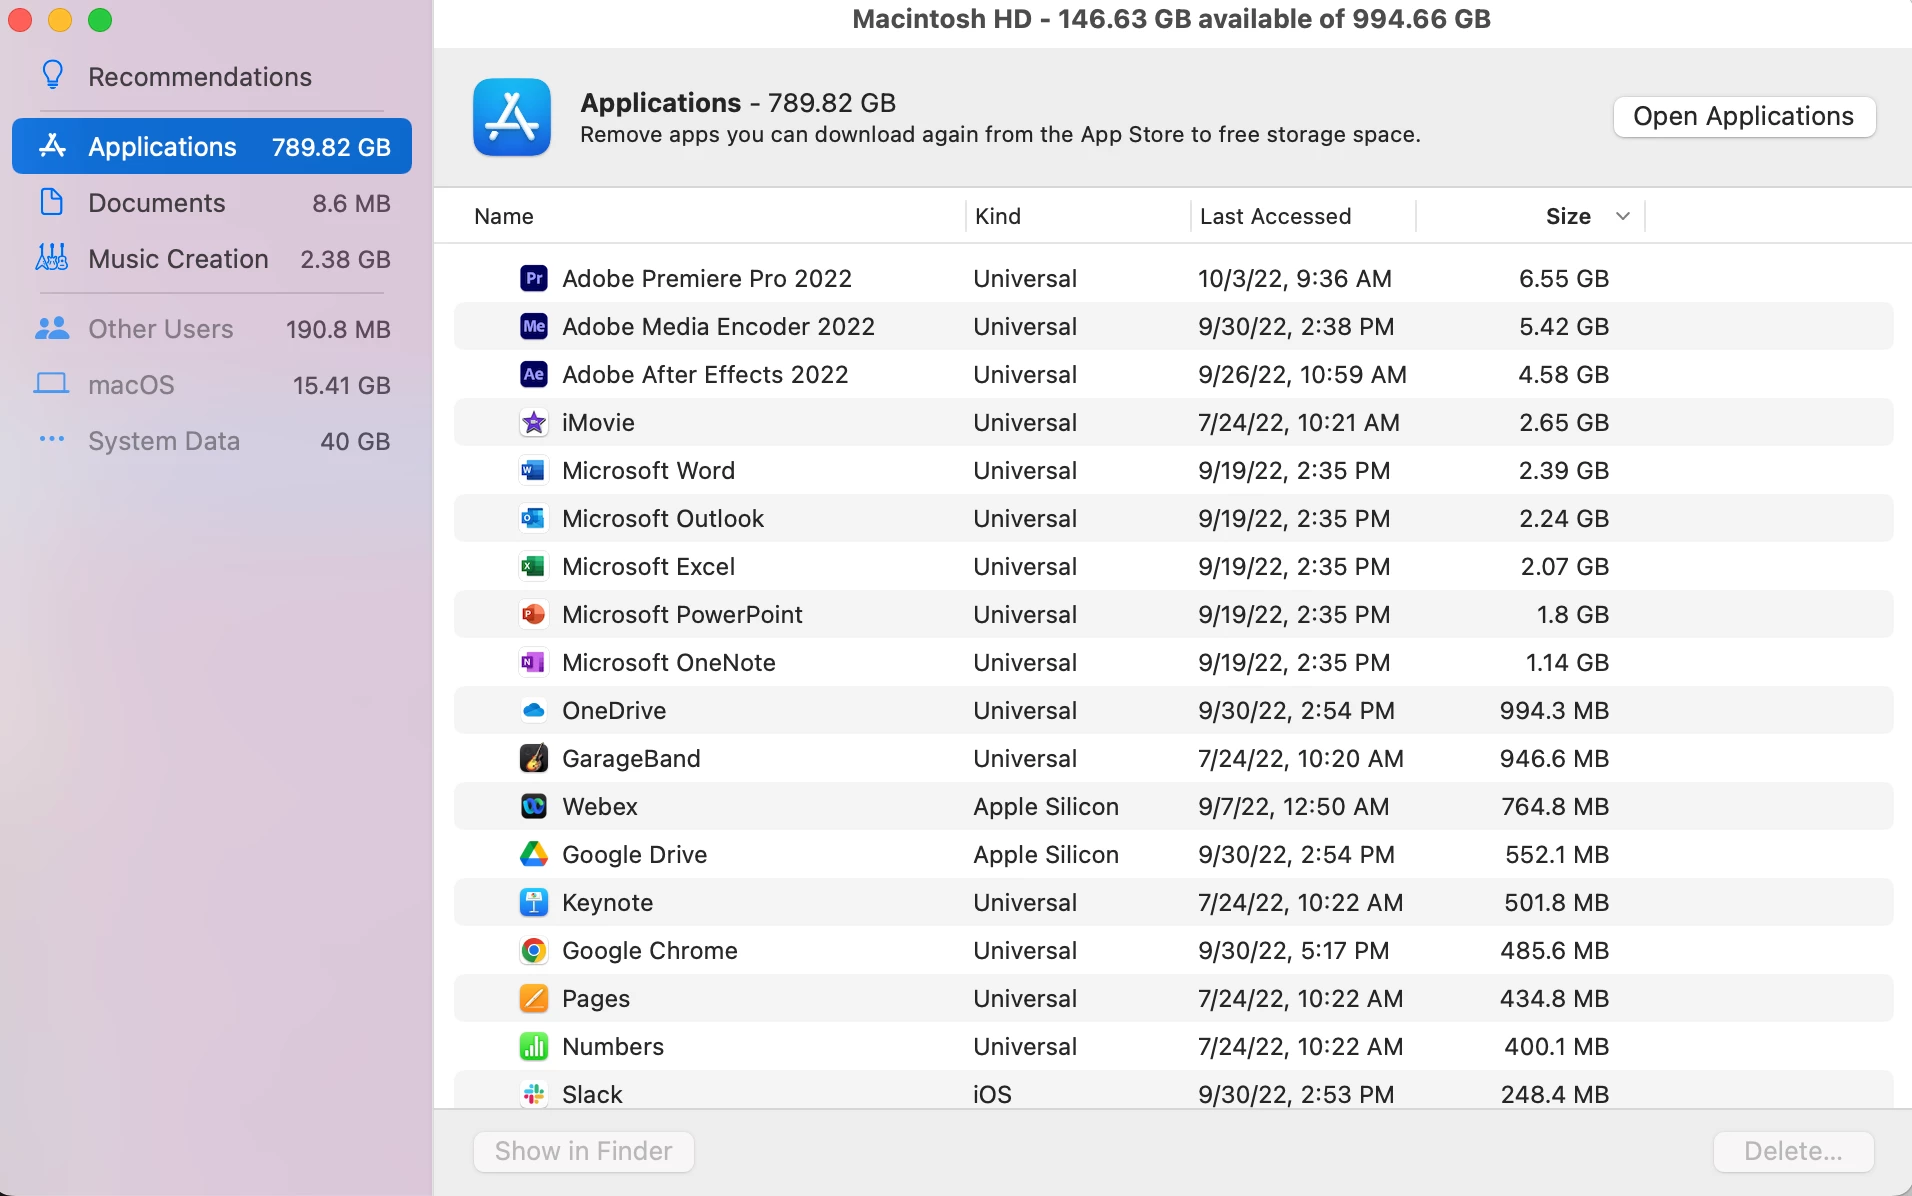Click the System Data ellipsis icon
Screen dimensions: 1912x1196
[52, 439]
